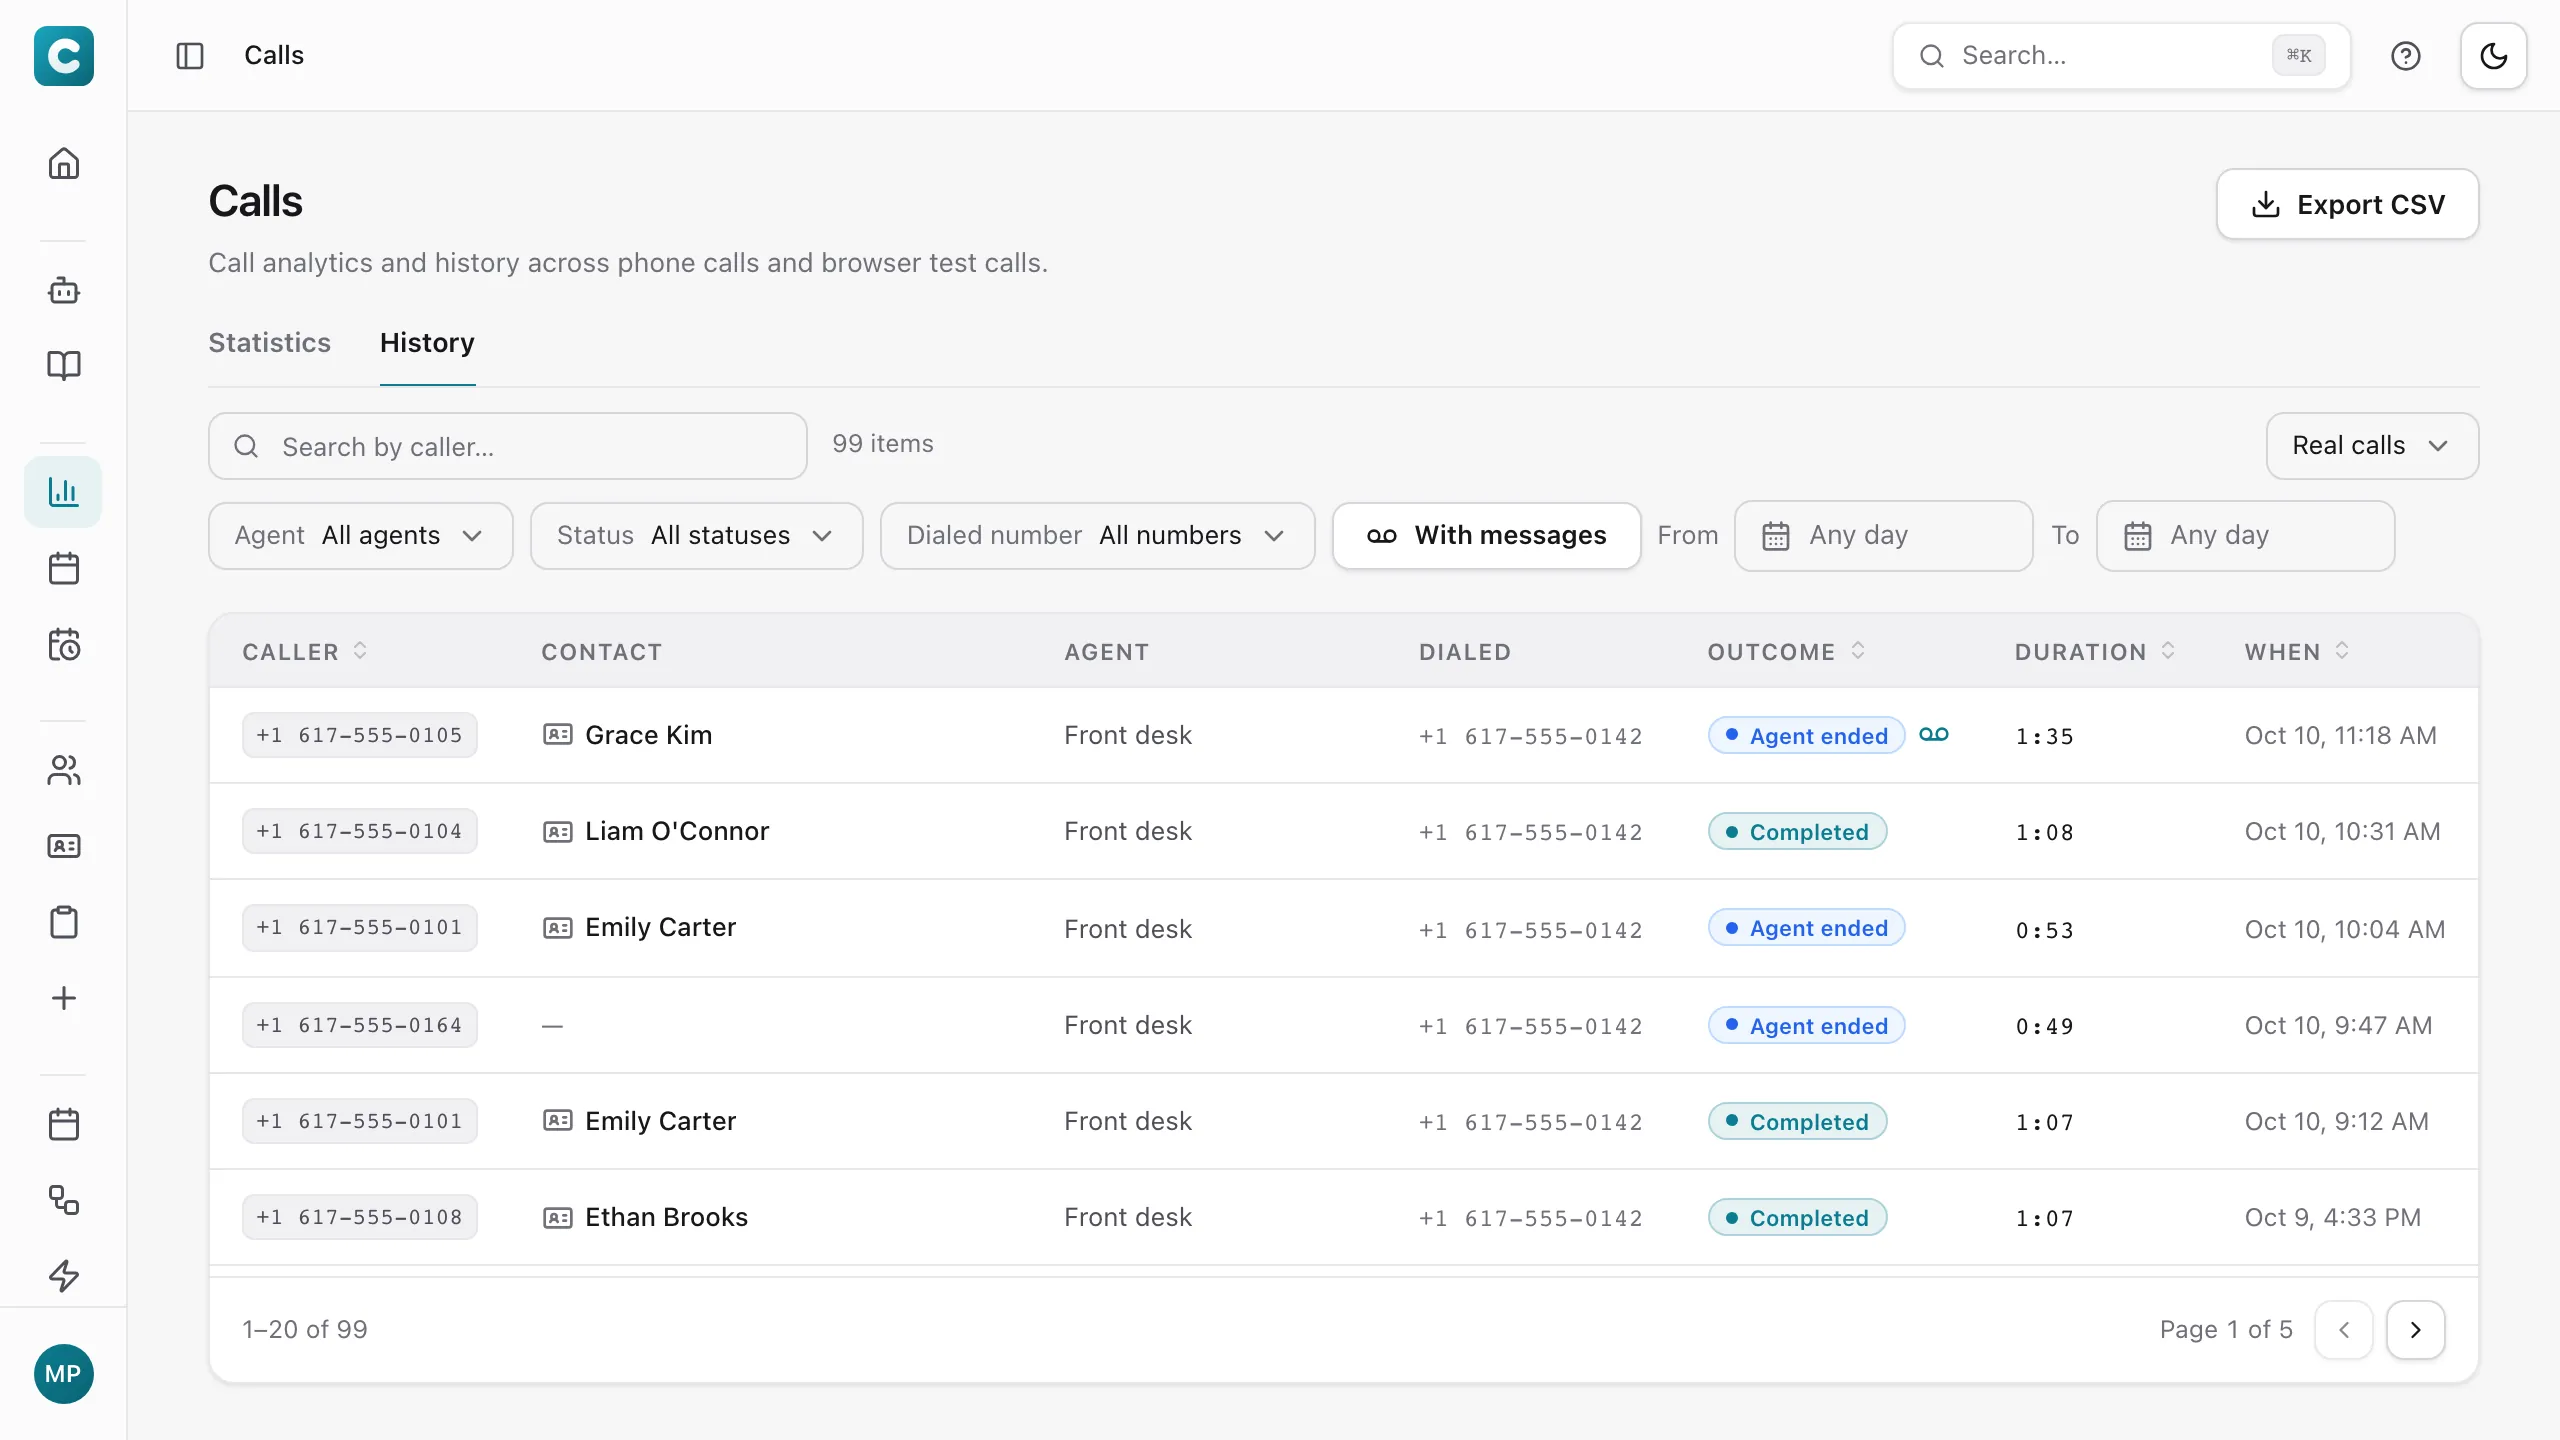
Task: Go to next page of calls
Action: point(2416,1330)
